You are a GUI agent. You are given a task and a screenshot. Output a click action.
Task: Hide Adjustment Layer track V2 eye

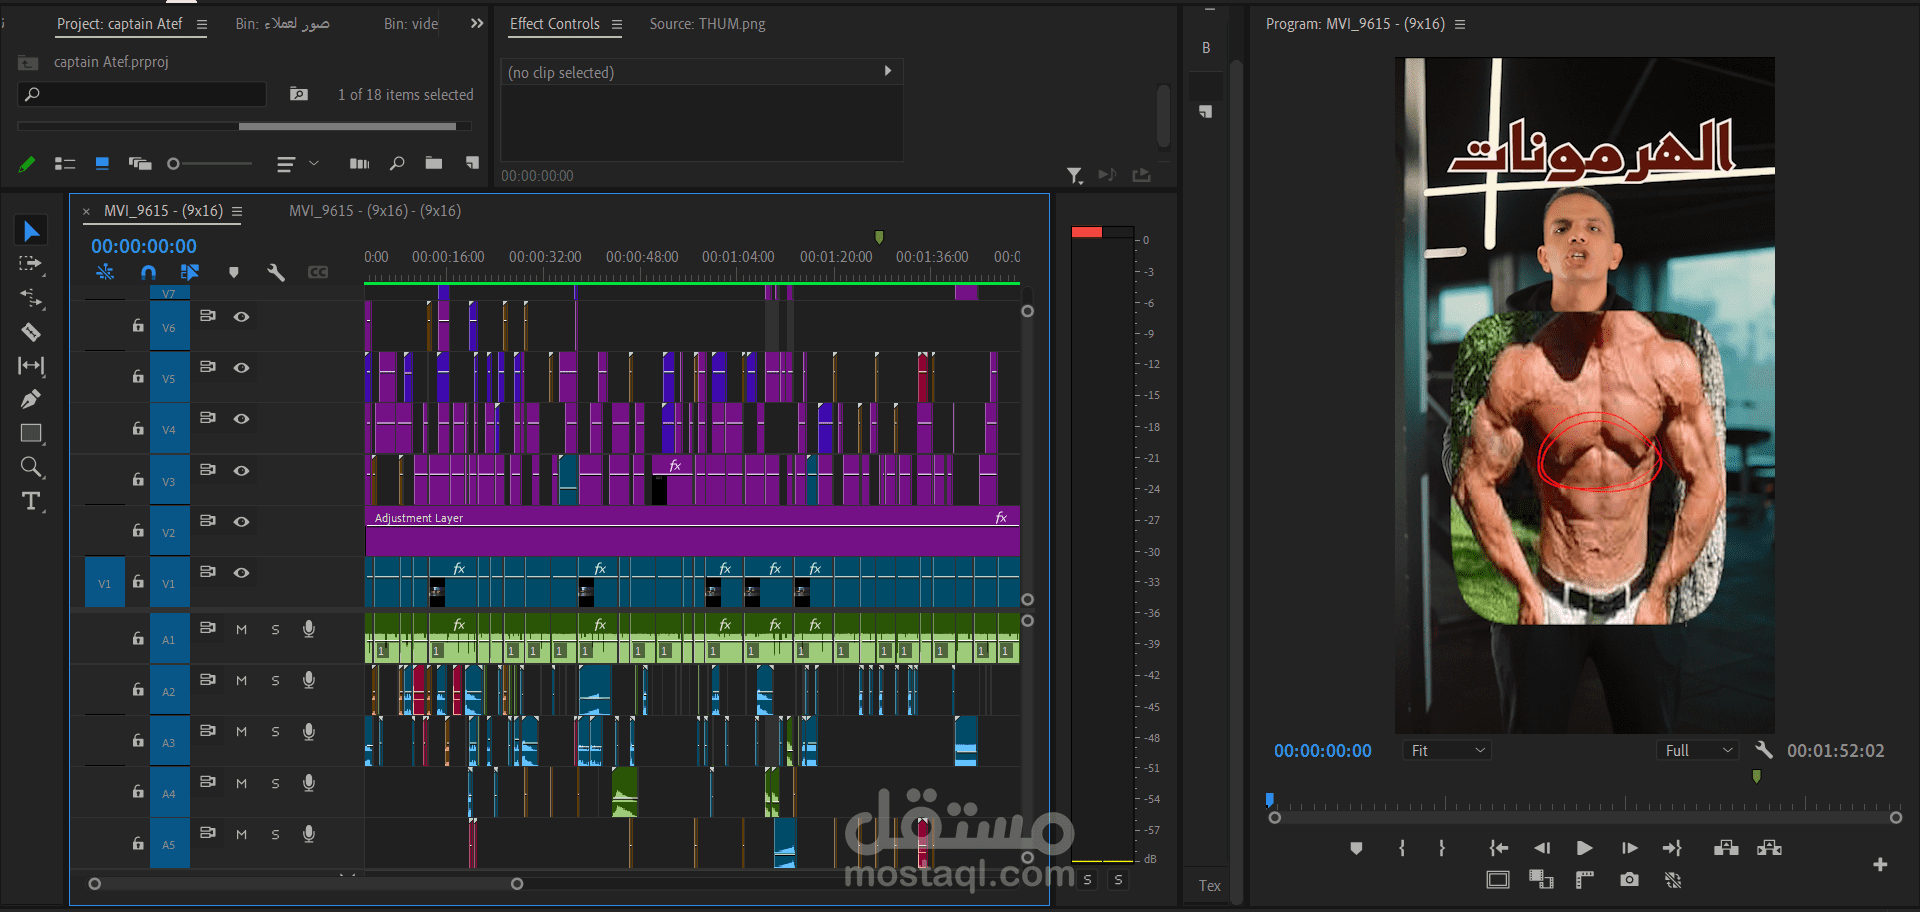pos(241,522)
